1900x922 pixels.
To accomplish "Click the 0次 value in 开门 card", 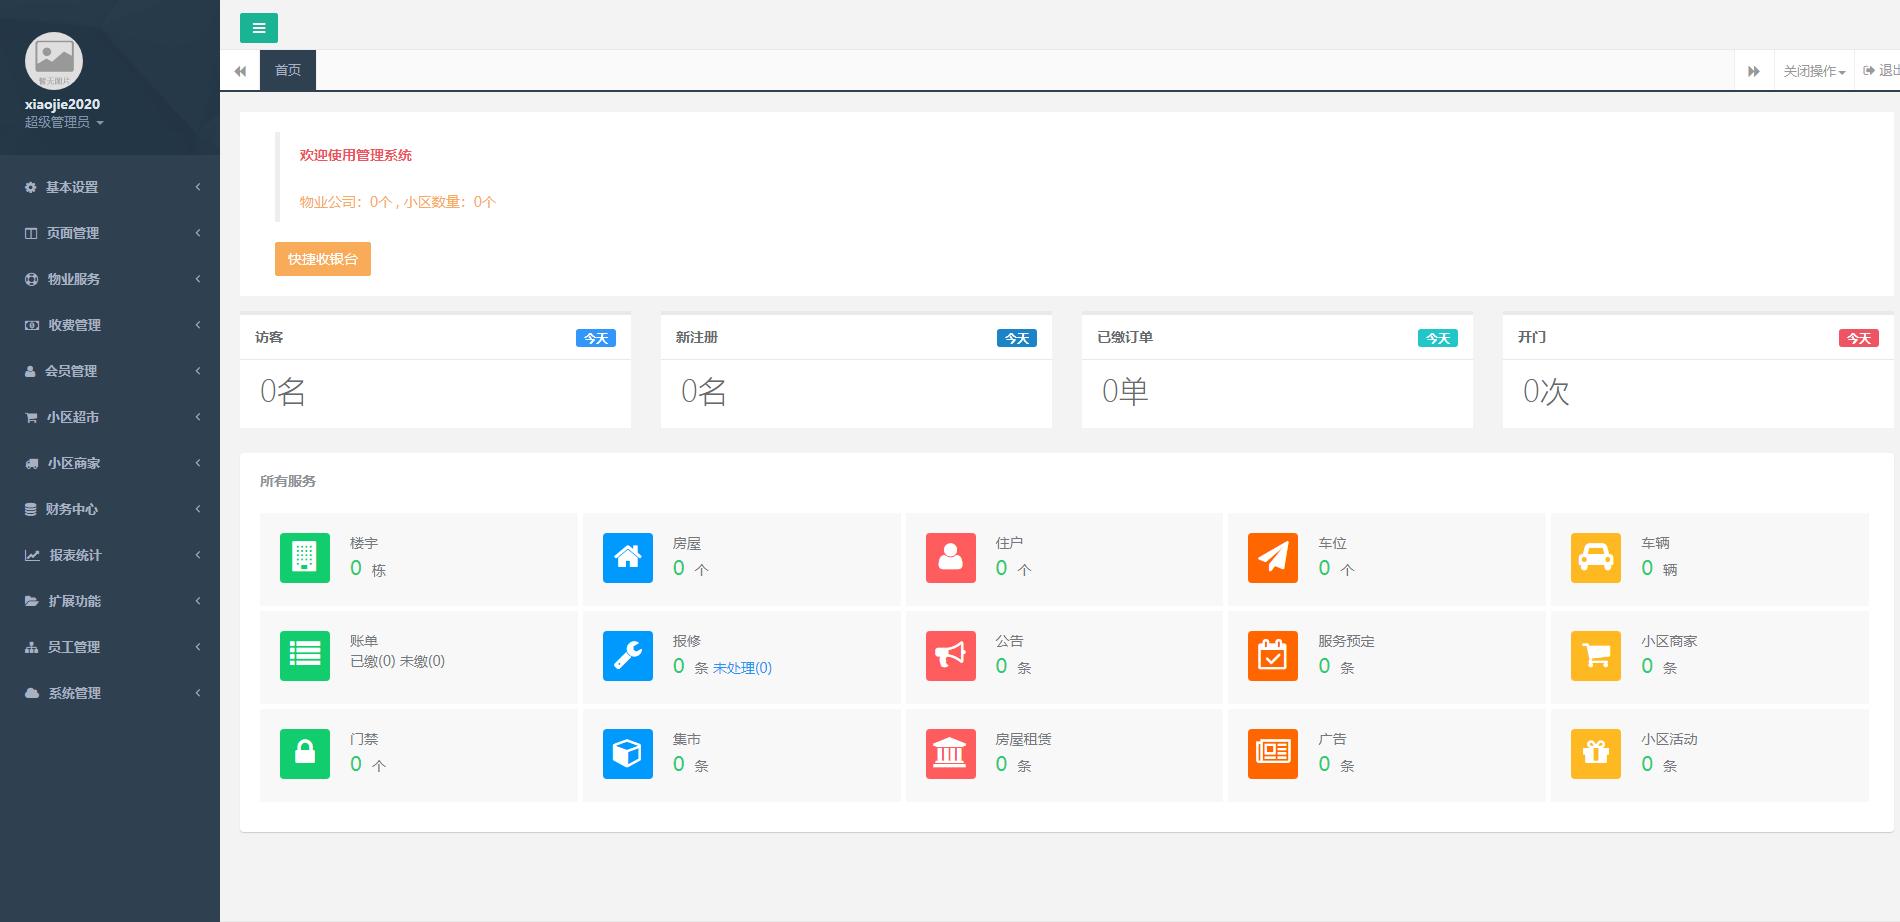I will point(1546,391).
